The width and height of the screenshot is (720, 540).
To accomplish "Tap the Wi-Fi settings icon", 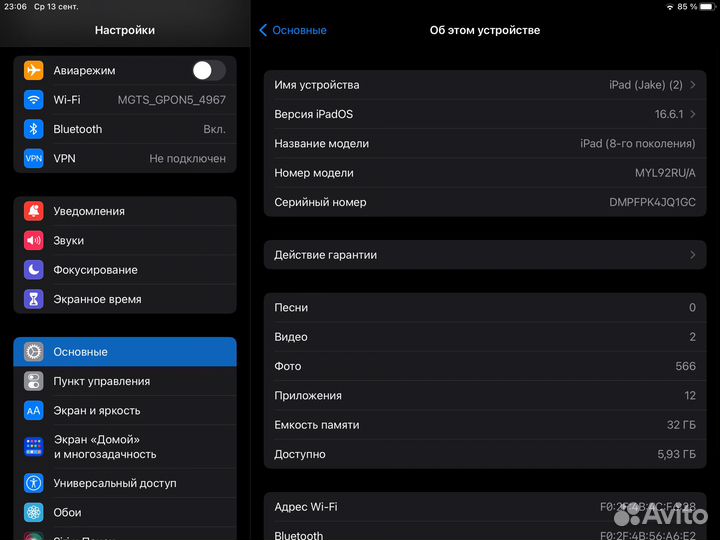I will 34,100.
